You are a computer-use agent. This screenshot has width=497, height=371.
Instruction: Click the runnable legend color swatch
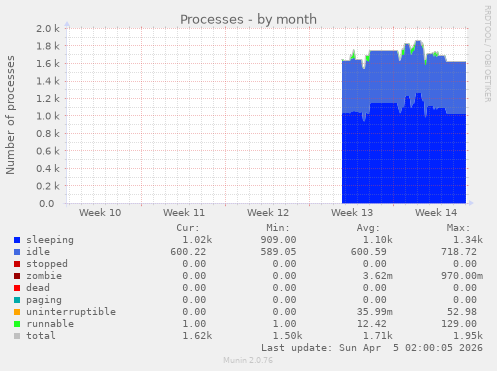(17, 324)
